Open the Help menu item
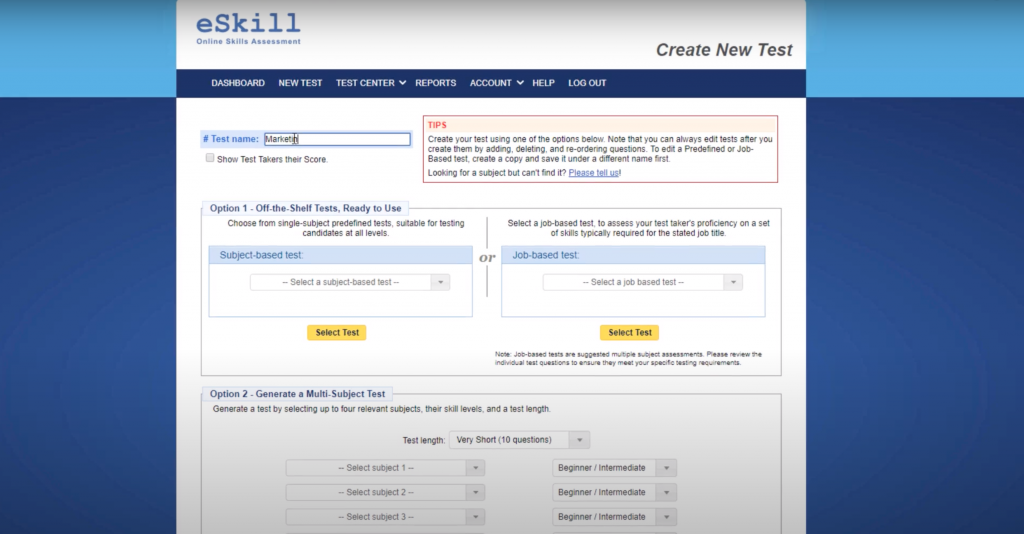The width and height of the screenshot is (1024, 534). (543, 83)
